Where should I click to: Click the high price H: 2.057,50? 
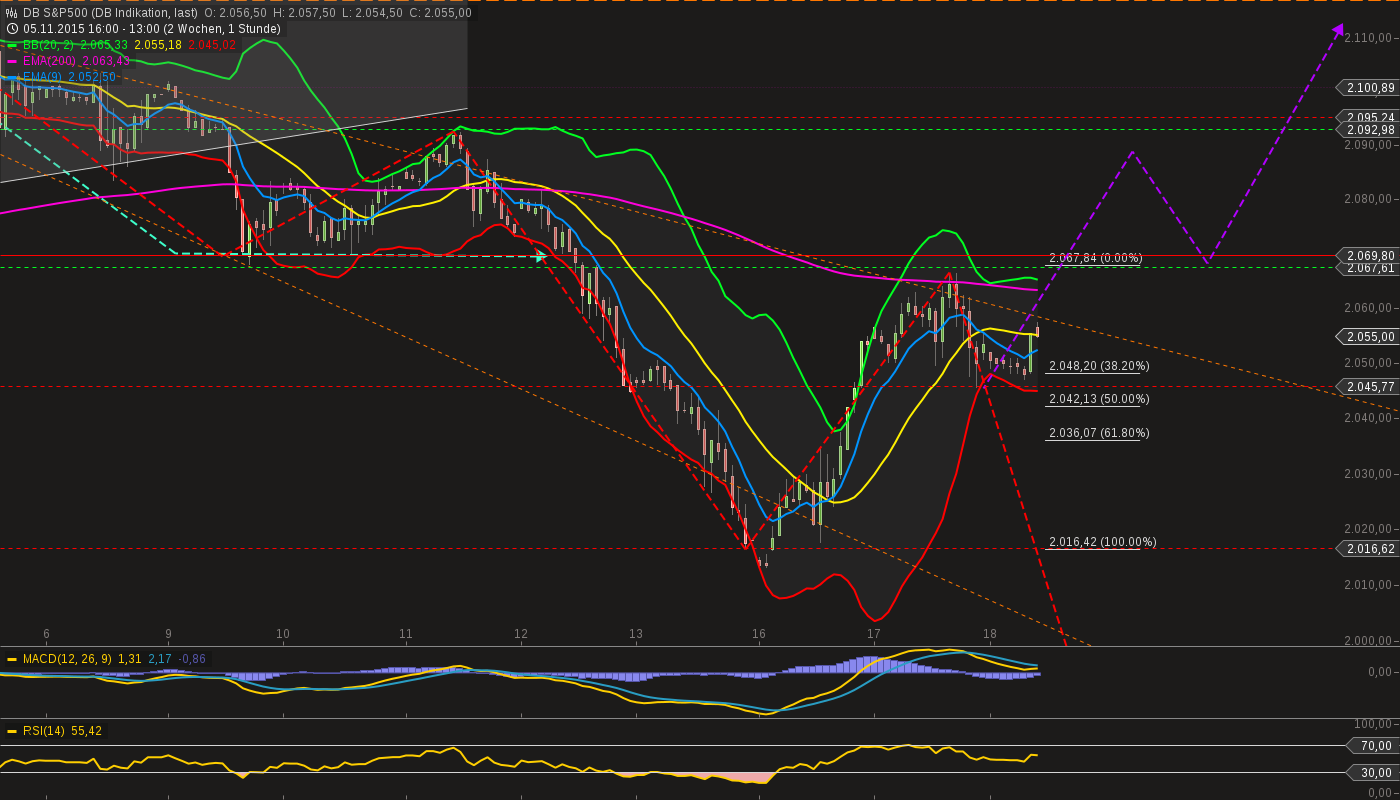coord(304,13)
